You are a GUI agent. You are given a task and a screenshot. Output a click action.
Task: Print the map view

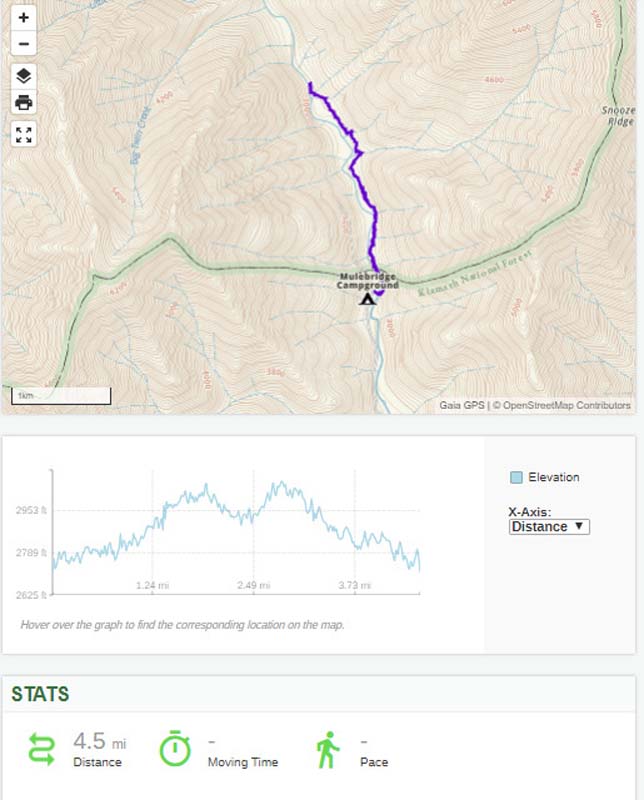point(24,102)
